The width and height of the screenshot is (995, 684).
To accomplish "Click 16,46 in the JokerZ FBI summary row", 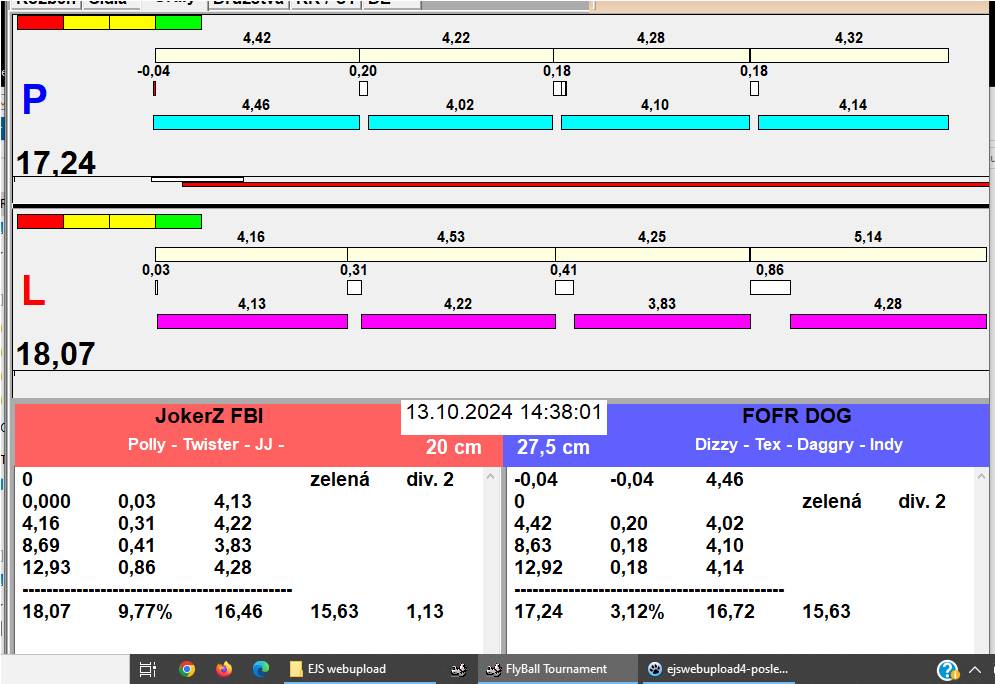I will pyautogui.click(x=238, y=612).
